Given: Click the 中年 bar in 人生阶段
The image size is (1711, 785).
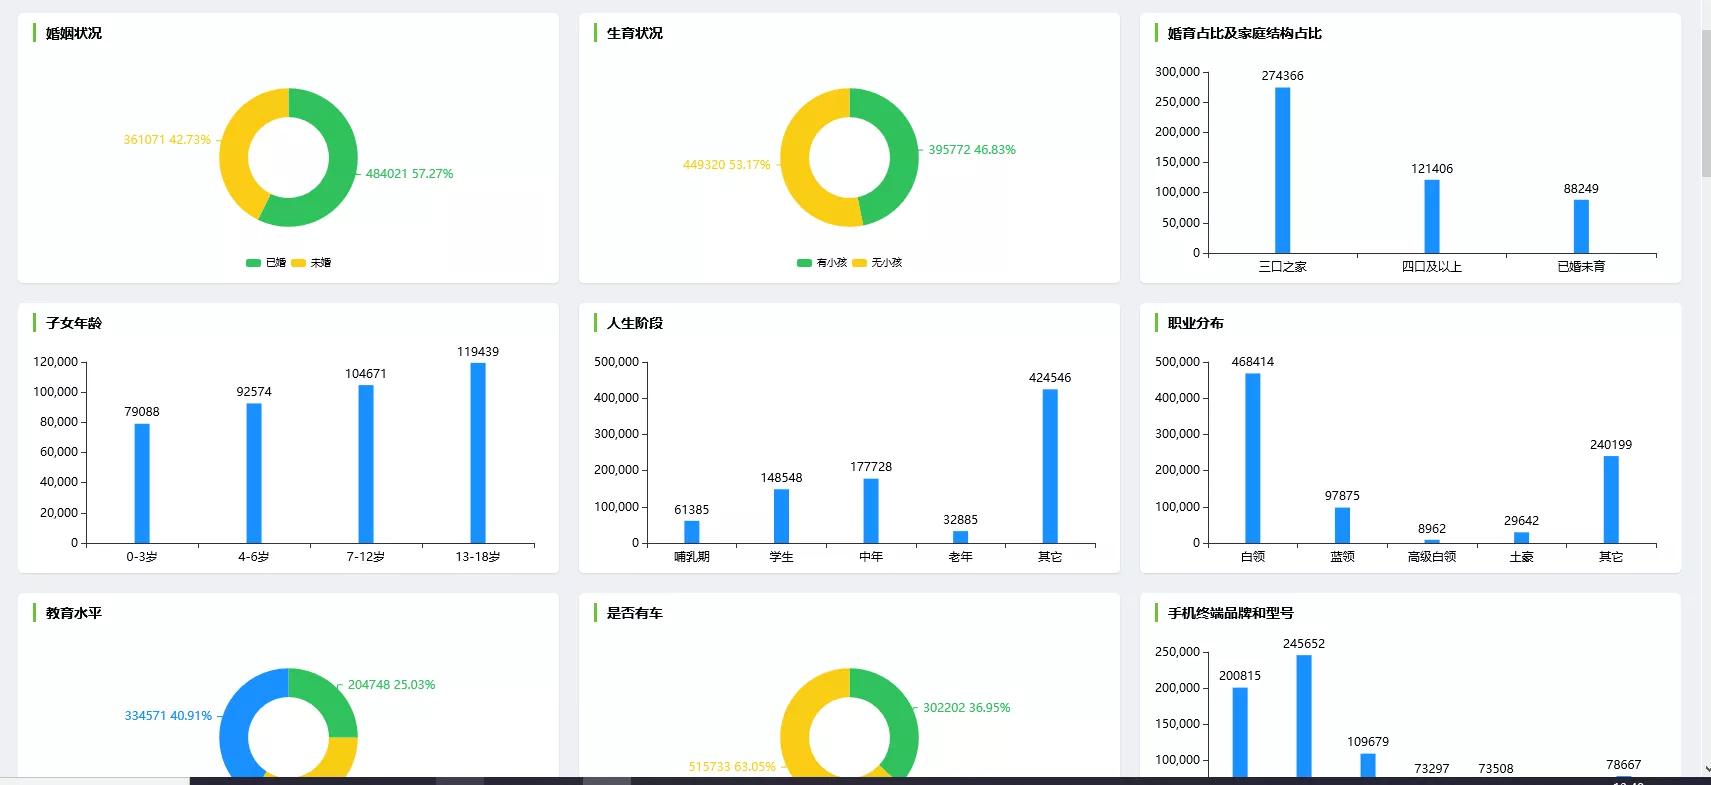Looking at the screenshot, I should point(871,511).
